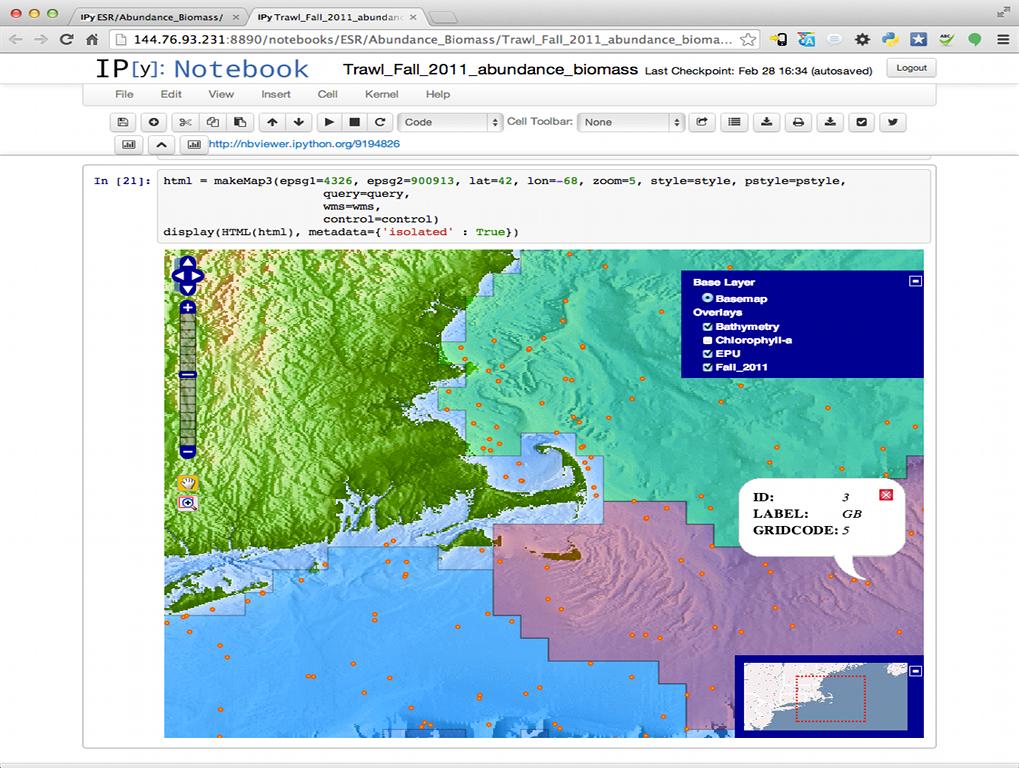Interrupt the kernel with the stop square
Viewport: 1019px width, 768px height.
(x=355, y=122)
